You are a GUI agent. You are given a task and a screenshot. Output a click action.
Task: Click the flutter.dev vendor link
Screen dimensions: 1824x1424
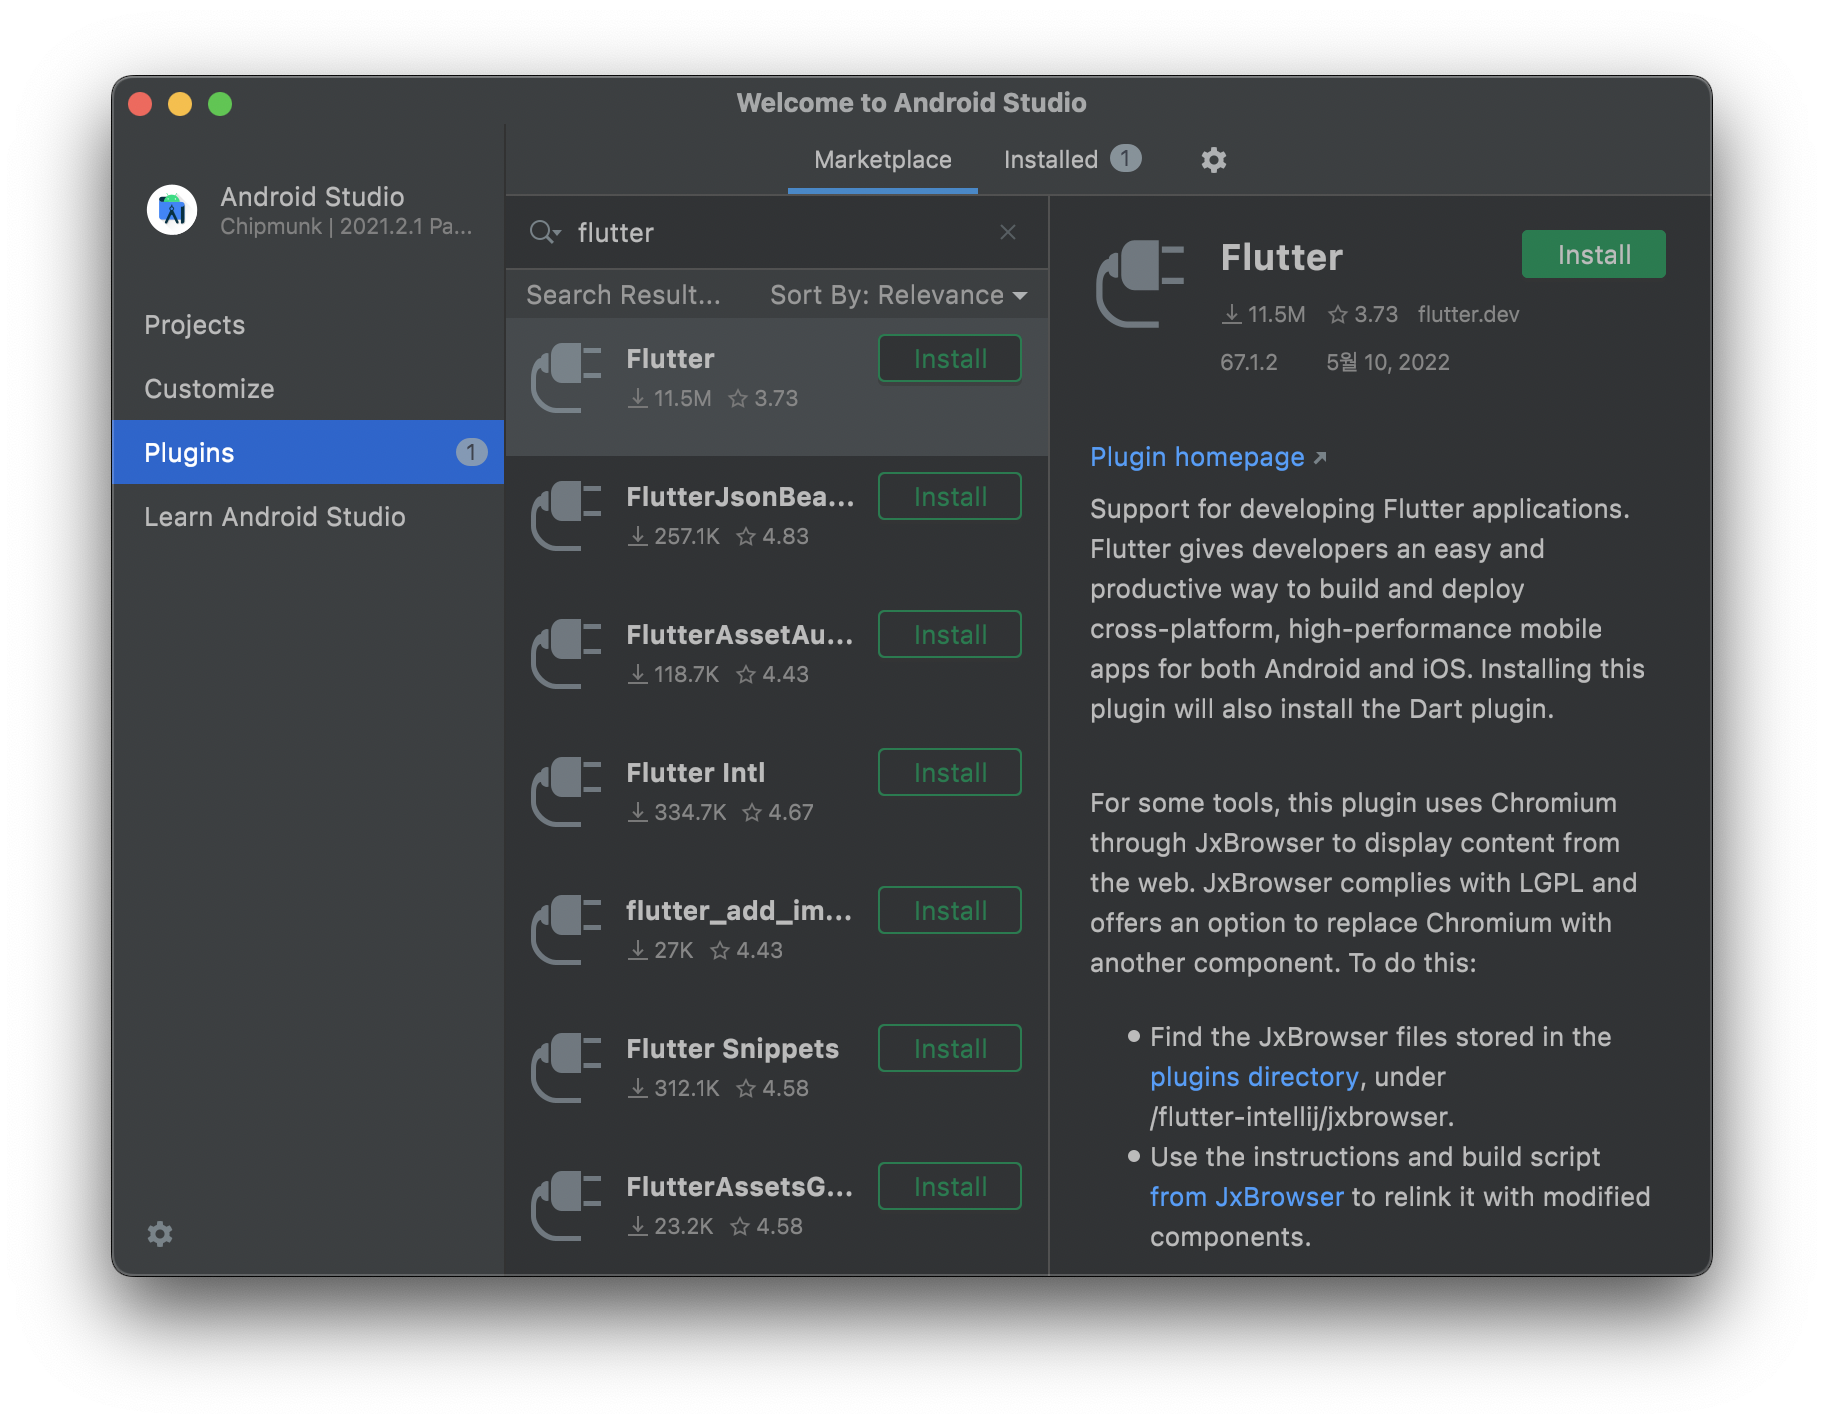[x=1468, y=315]
